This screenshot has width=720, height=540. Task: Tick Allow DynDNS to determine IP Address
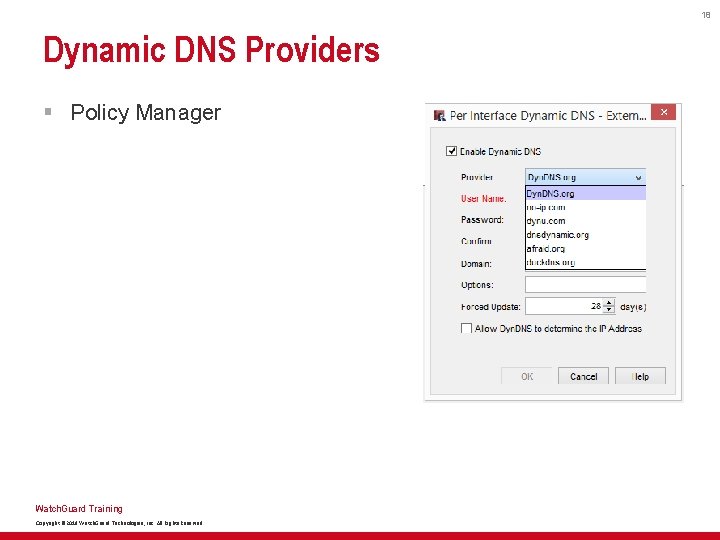466,328
